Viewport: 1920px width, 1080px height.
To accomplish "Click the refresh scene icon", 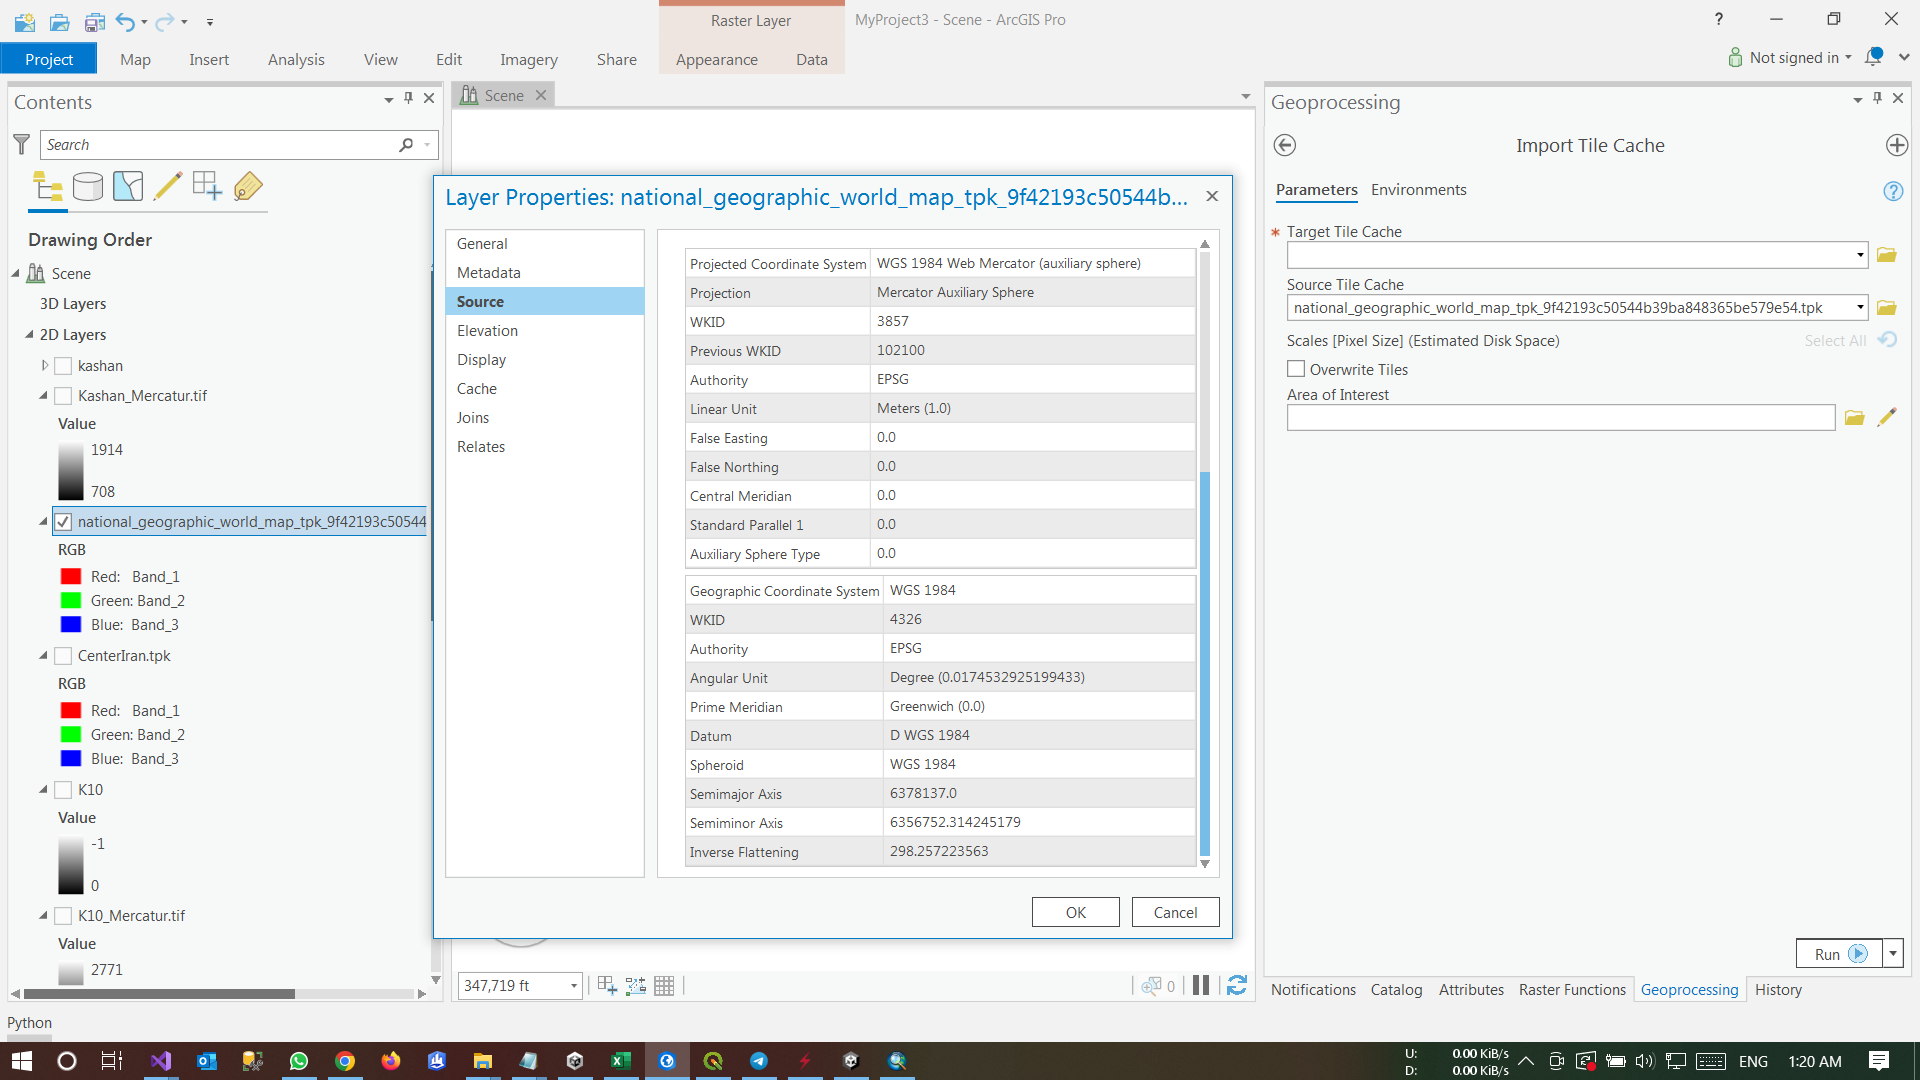I will pos(1237,986).
